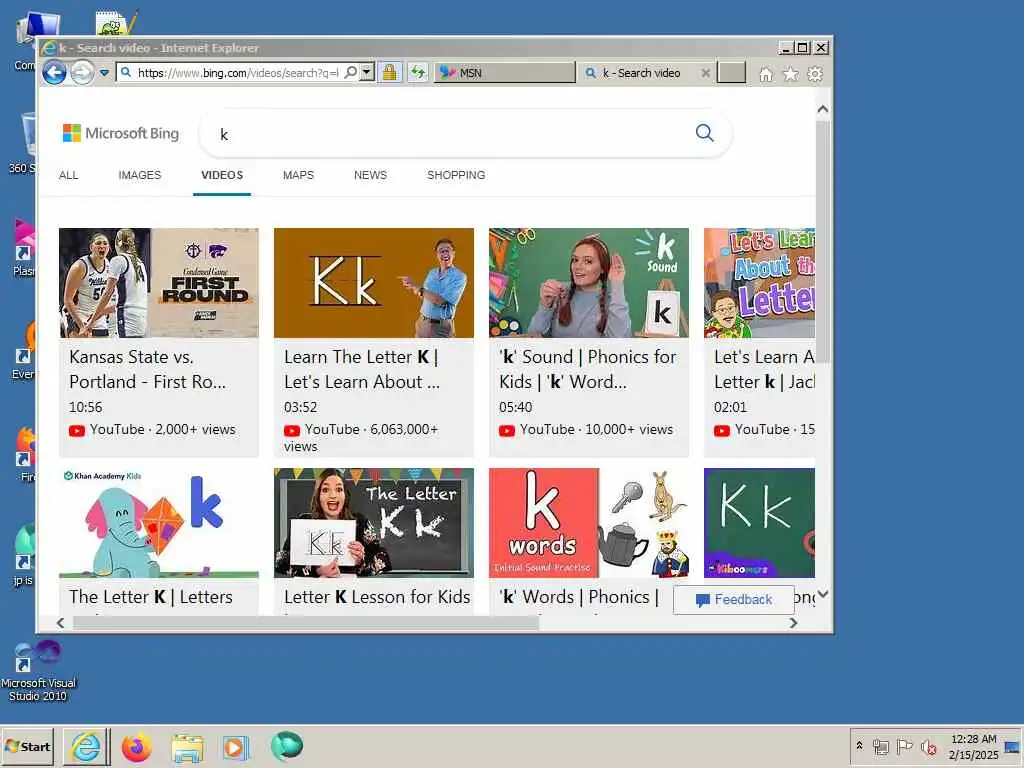This screenshot has width=1024, height=768.
Task: Click the muted volume tray icon
Action: [928, 746]
